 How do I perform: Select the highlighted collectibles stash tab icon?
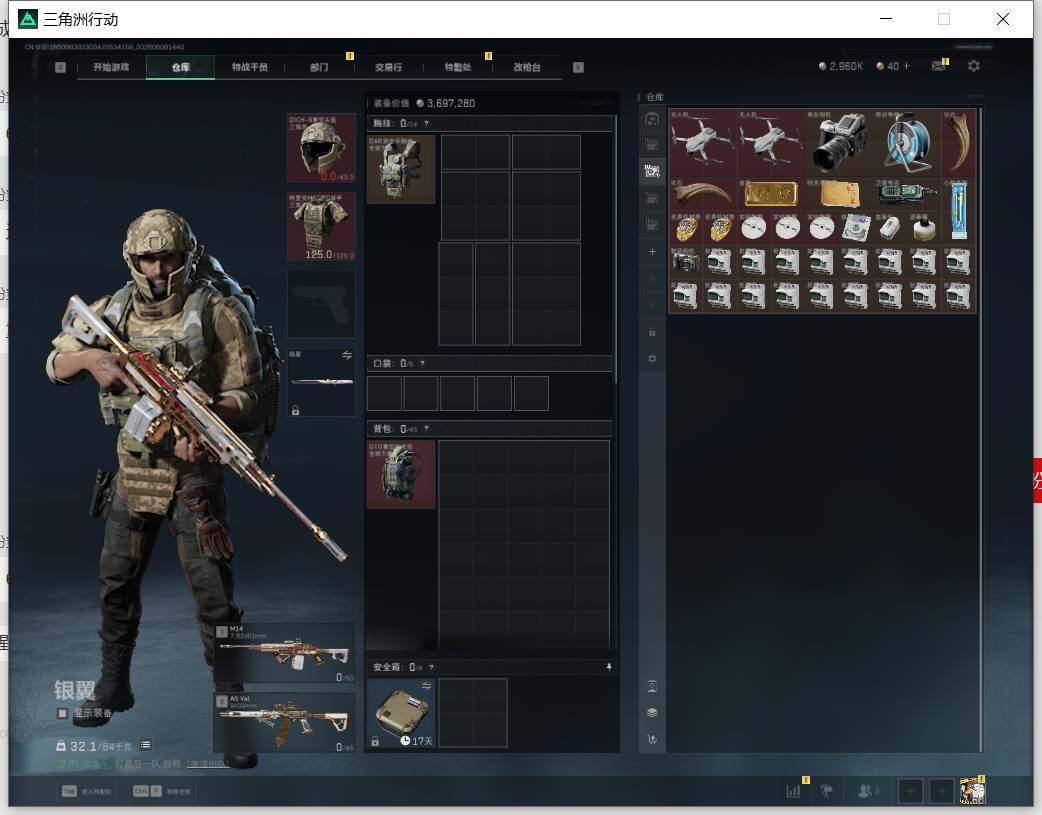pyautogui.click(x=653, y=171)
